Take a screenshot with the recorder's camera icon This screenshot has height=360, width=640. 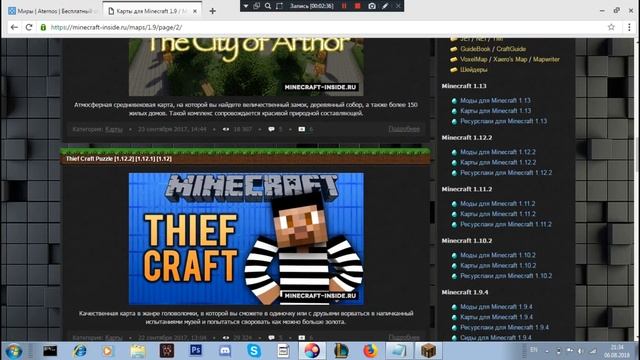coord(371,6)
